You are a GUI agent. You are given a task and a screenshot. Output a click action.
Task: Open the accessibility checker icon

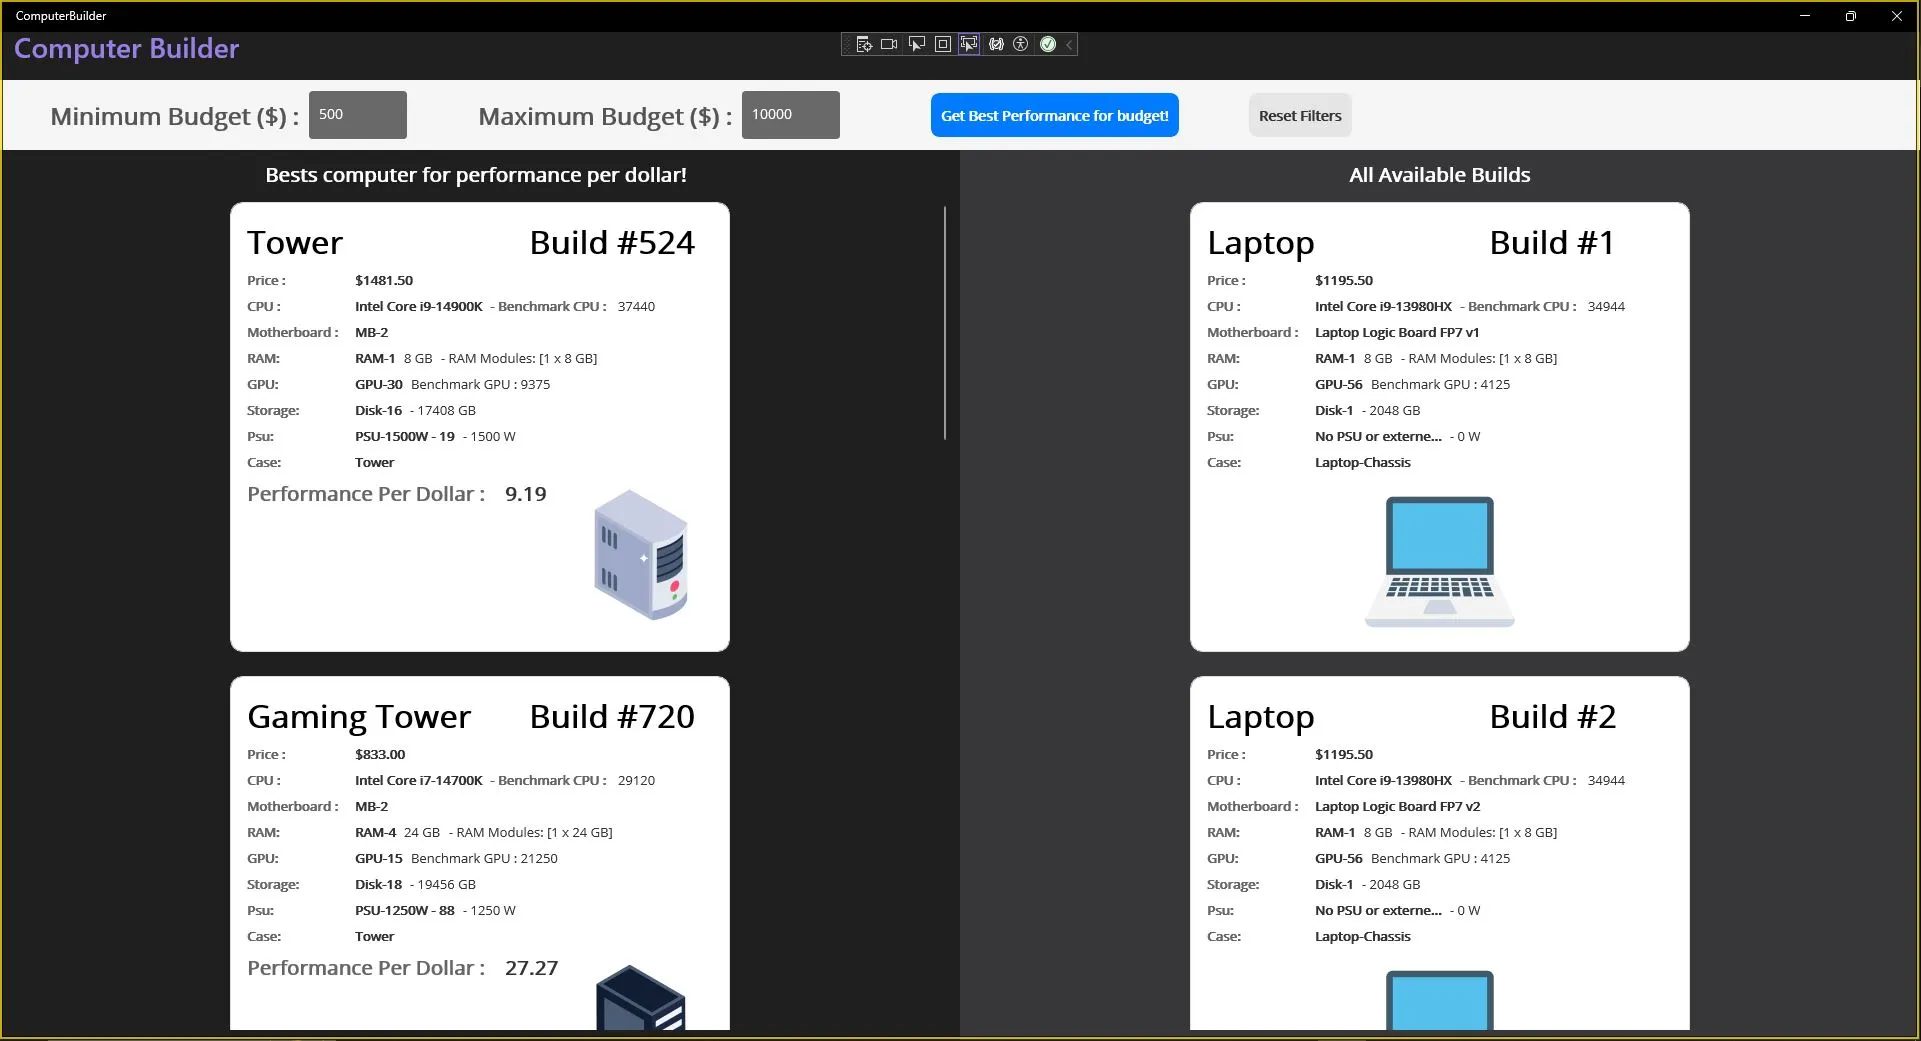(1021, 44)
